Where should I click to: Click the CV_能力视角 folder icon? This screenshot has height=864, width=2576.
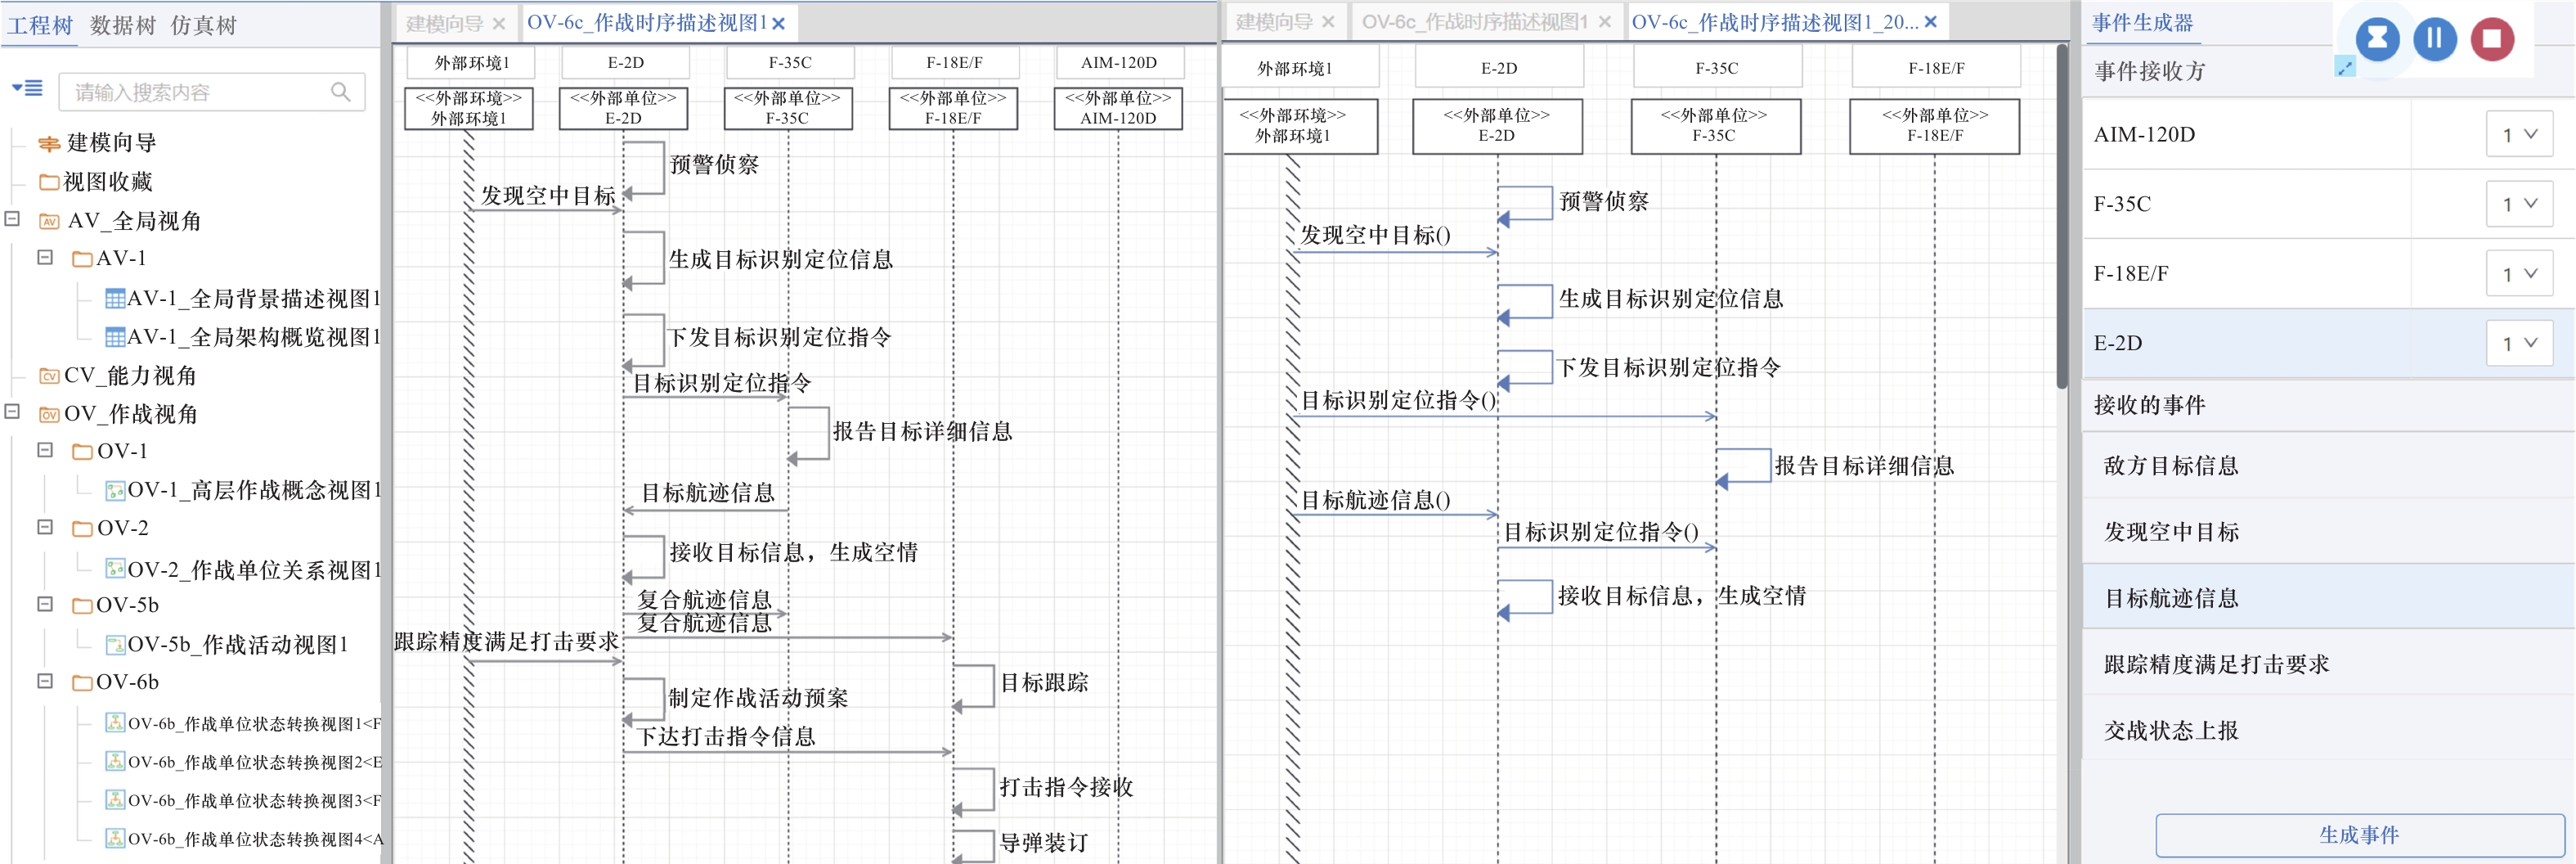(48, 376)
